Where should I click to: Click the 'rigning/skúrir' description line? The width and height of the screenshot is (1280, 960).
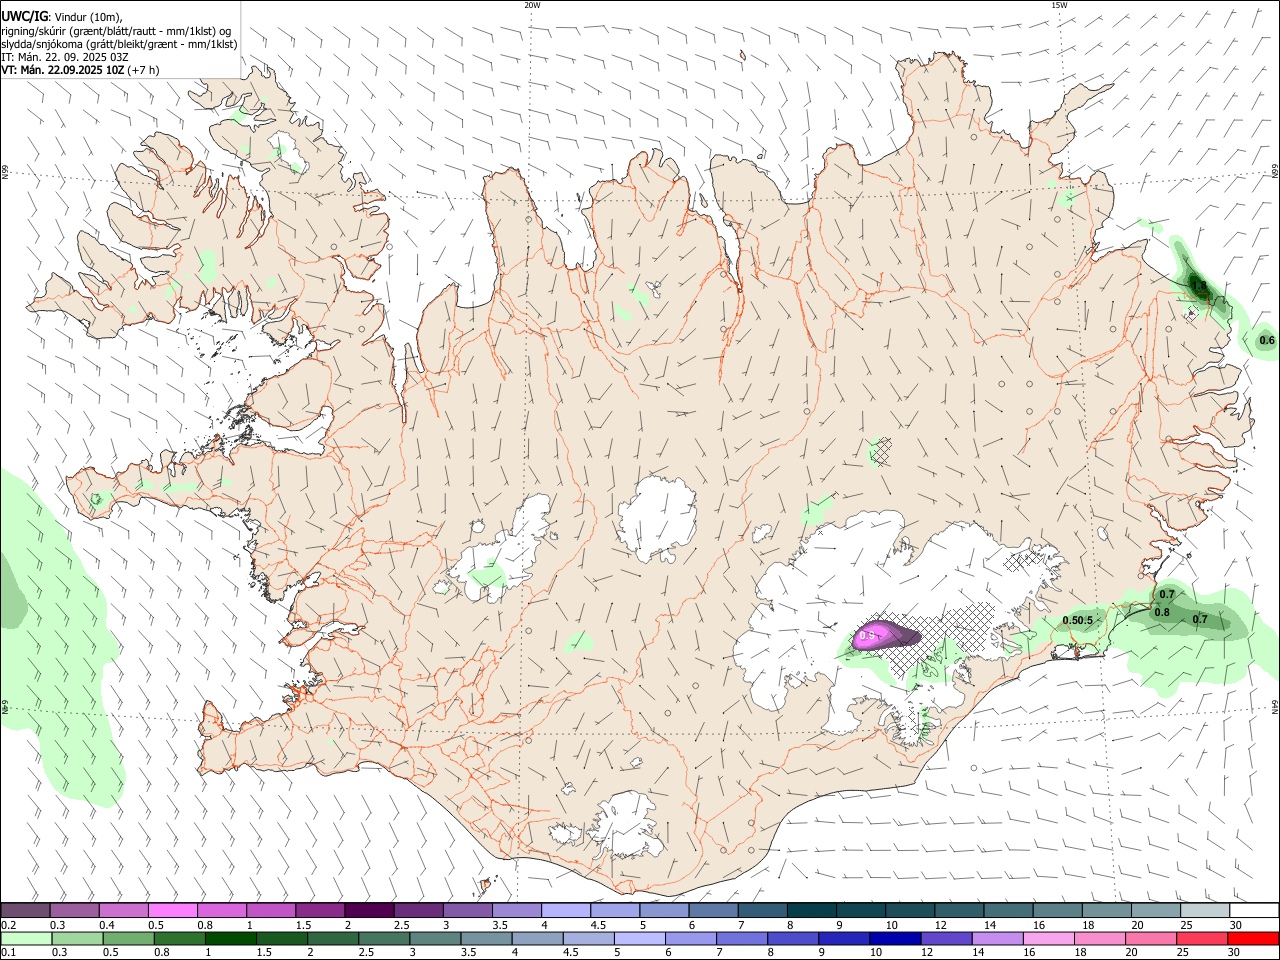click(x=116, y=30)
